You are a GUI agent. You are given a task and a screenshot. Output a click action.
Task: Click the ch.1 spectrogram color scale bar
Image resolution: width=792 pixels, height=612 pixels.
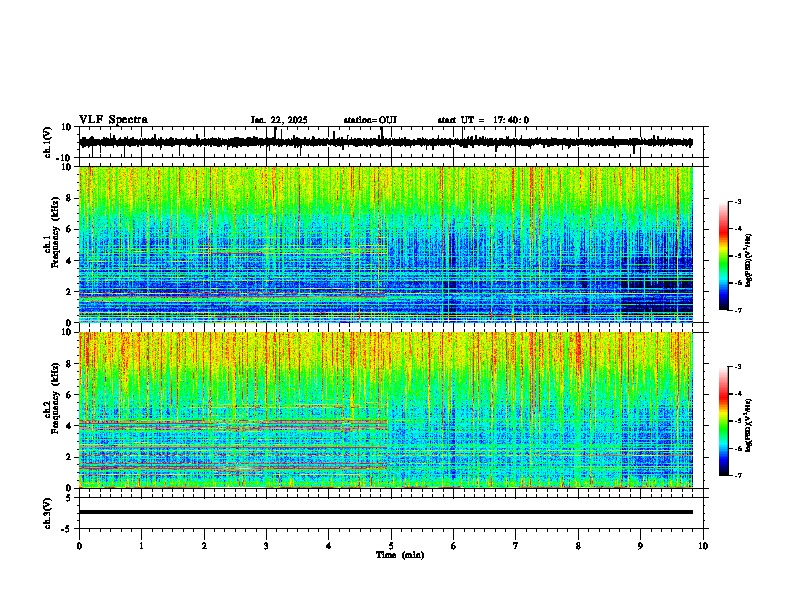tap(723, 256)
